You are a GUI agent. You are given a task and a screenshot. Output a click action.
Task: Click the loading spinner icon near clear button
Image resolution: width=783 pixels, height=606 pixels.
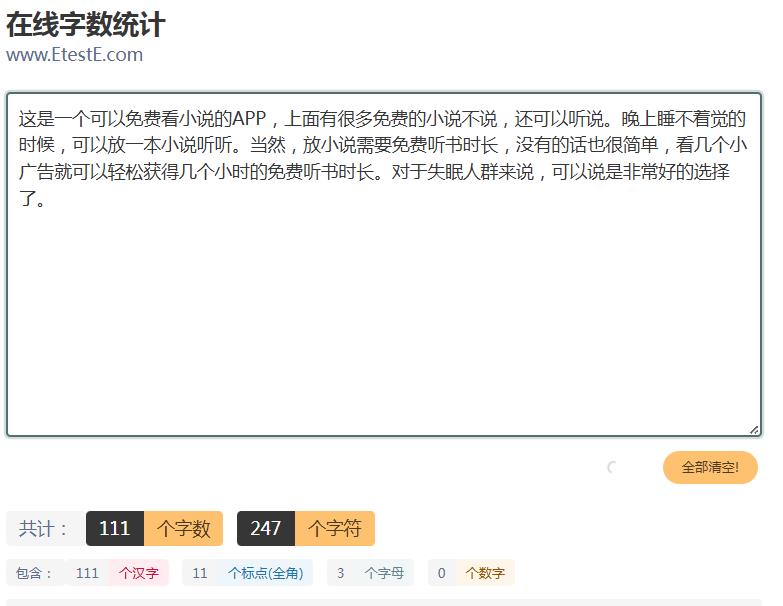click(612, 467)
